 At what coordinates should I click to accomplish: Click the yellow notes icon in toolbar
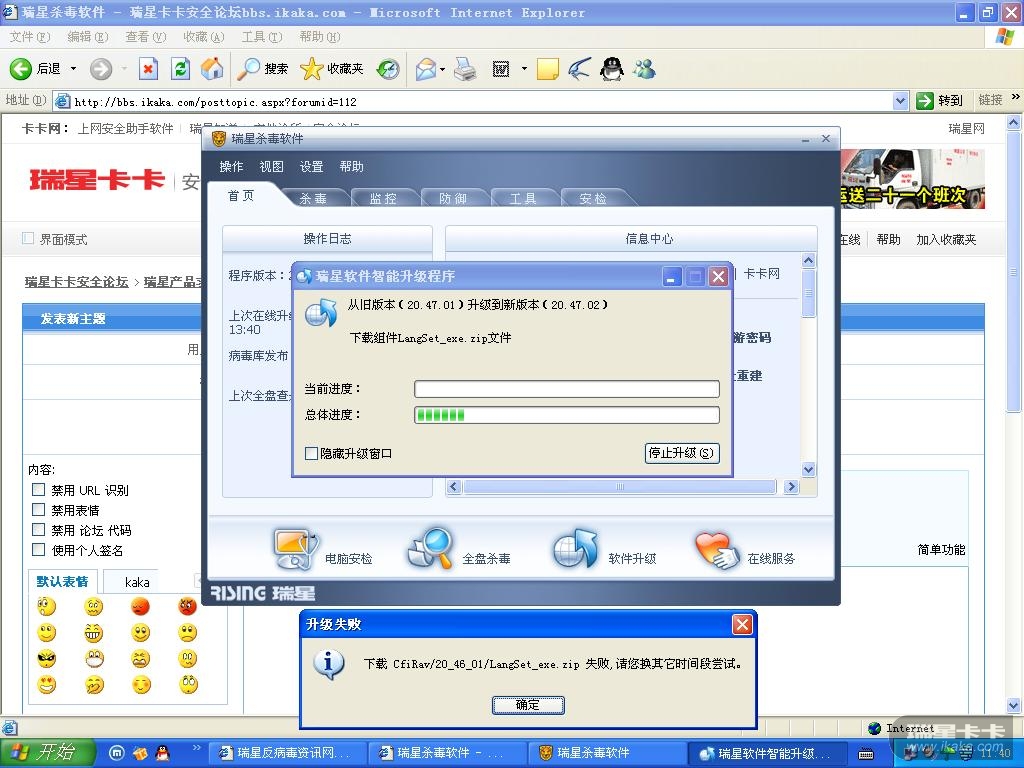(x=547, y=69)
